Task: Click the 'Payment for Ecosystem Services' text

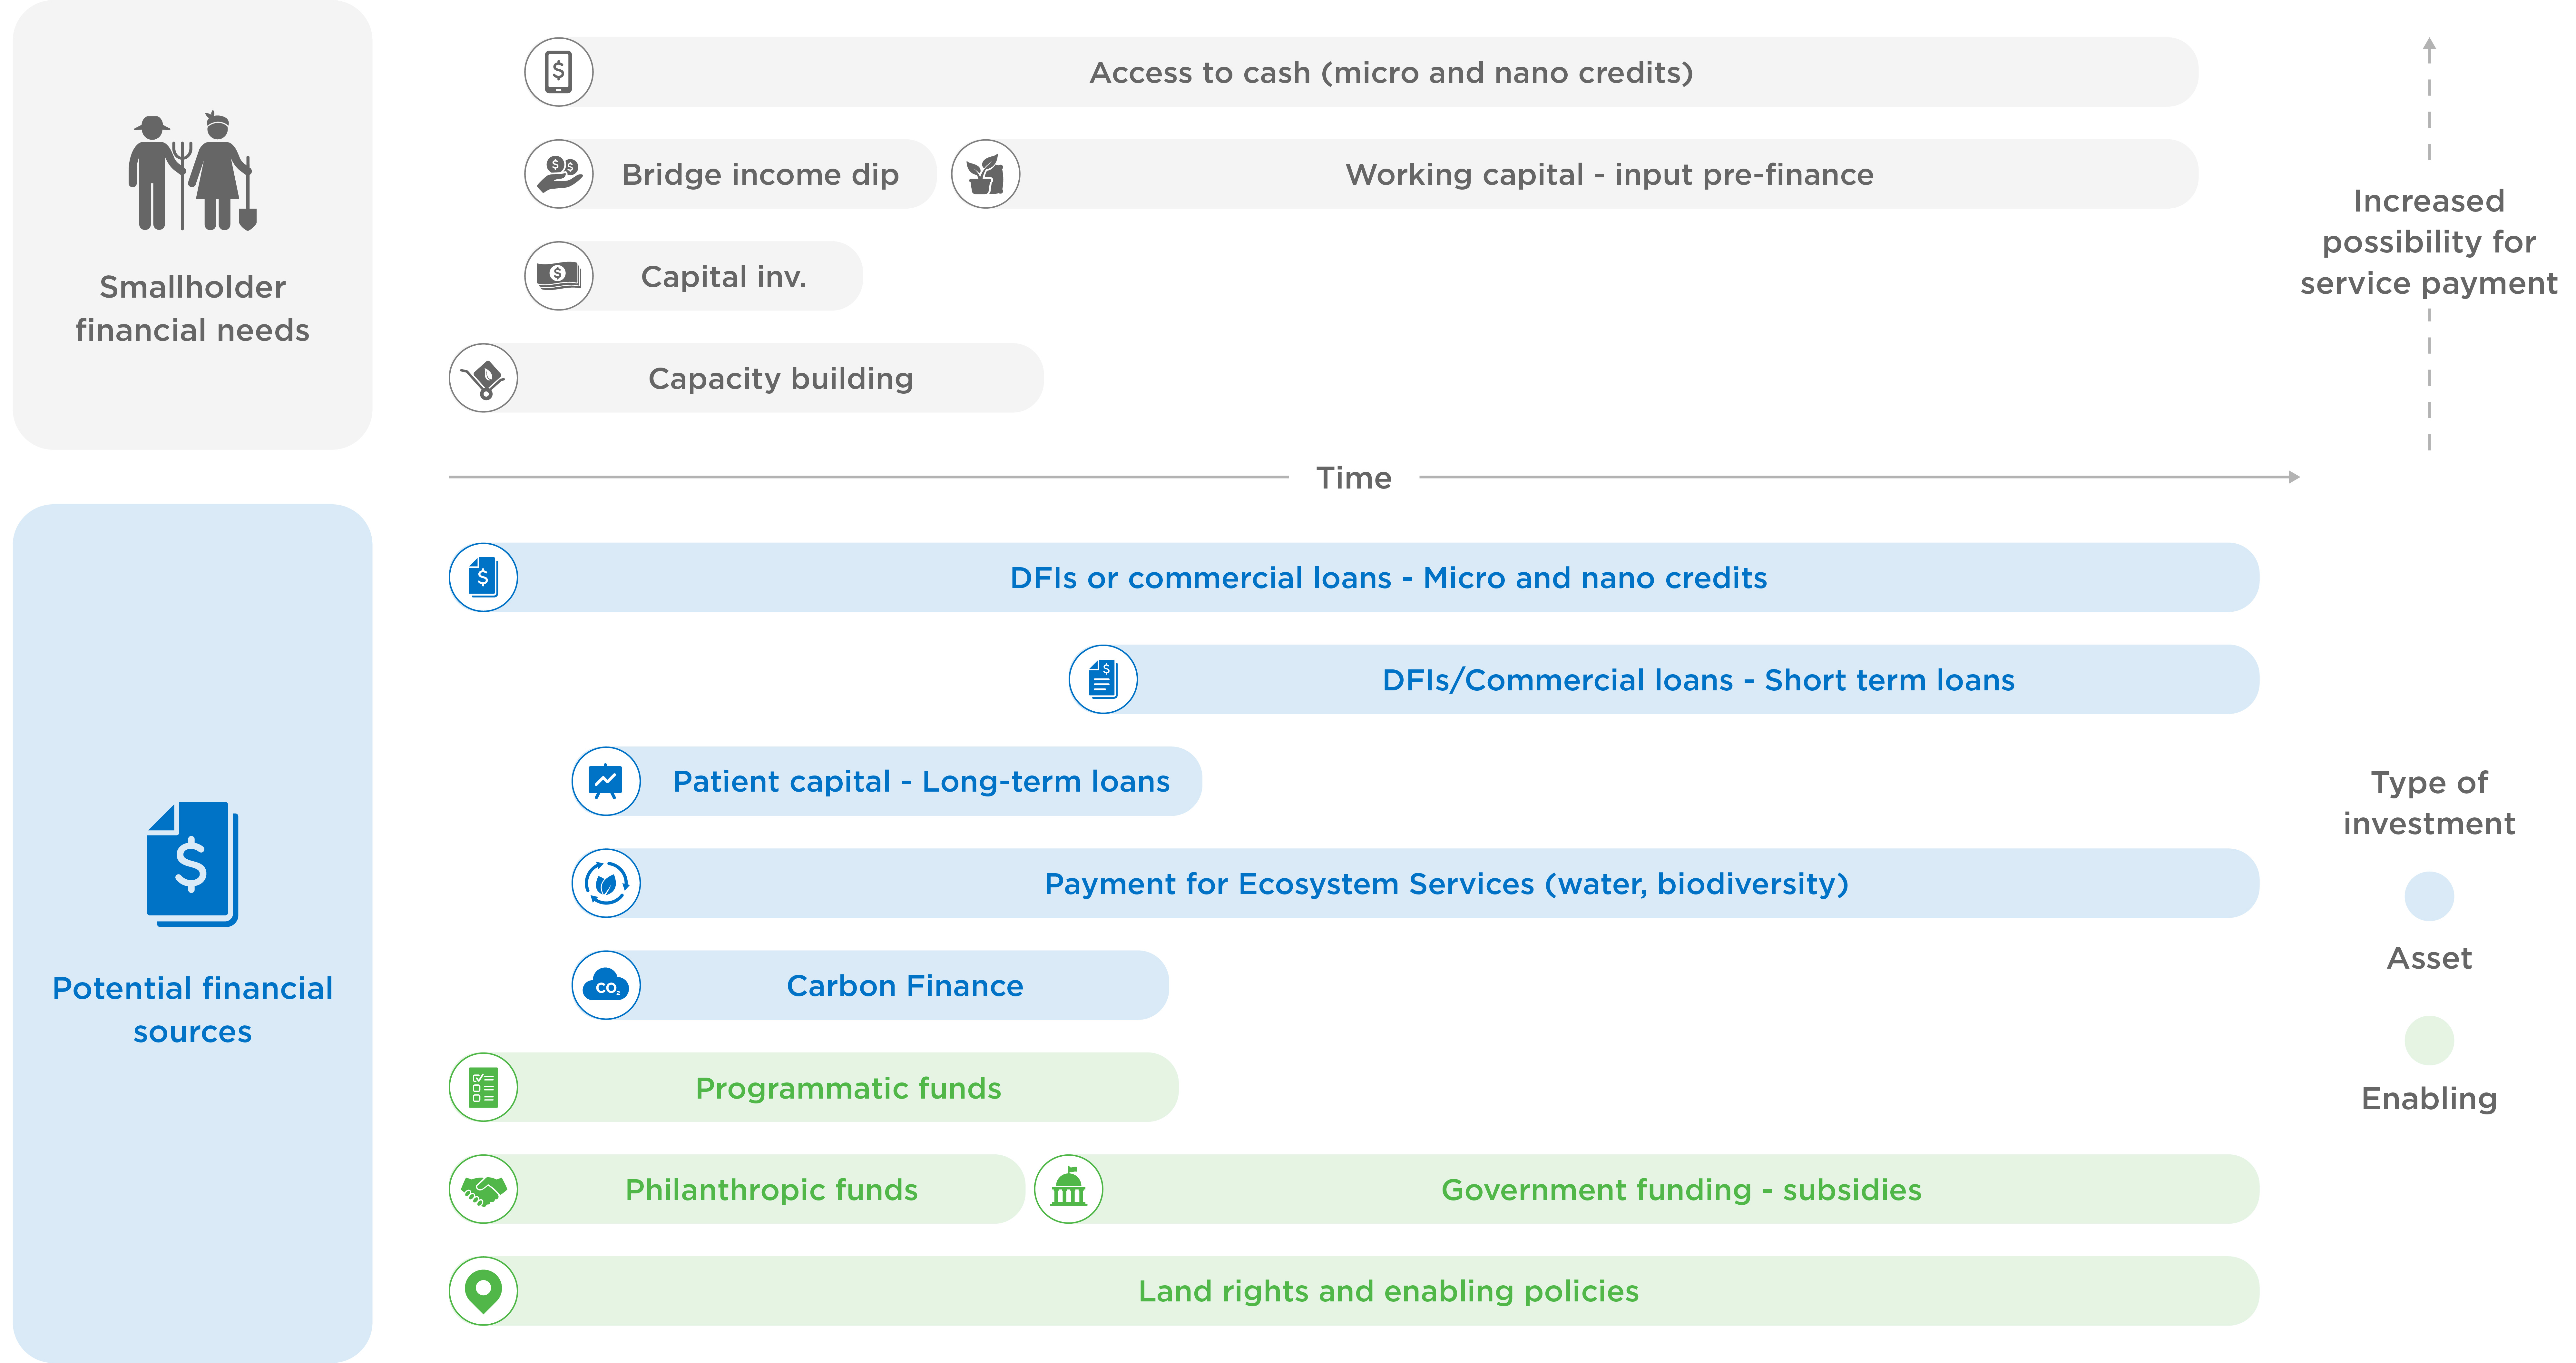Action: coord(1289,884)
